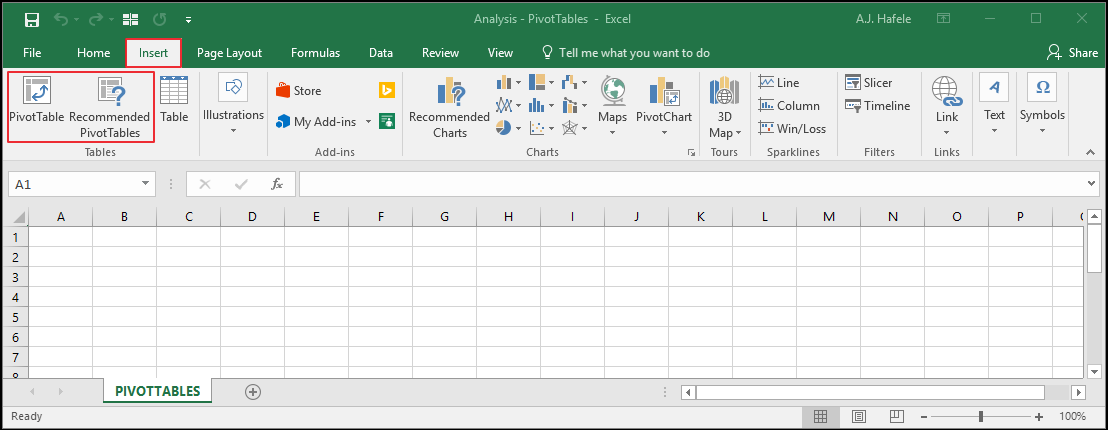Click the zoom slider handle
This screenshot has width=1108, height=430.
pos(980,417)
